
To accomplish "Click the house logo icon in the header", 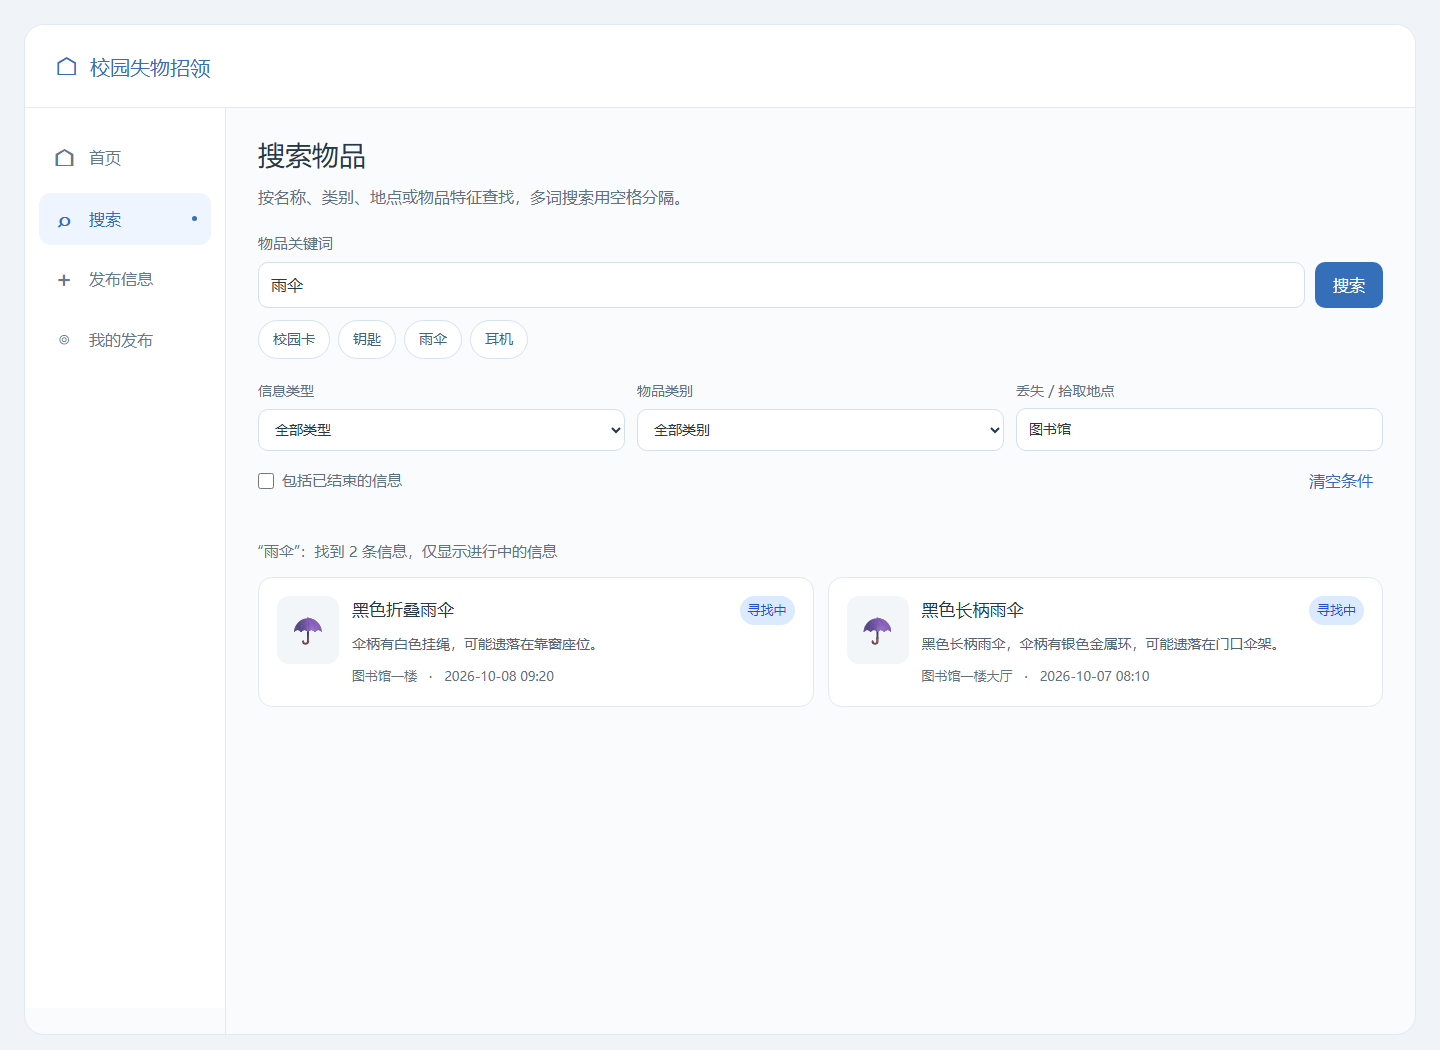I will click(x=67, y=67).
